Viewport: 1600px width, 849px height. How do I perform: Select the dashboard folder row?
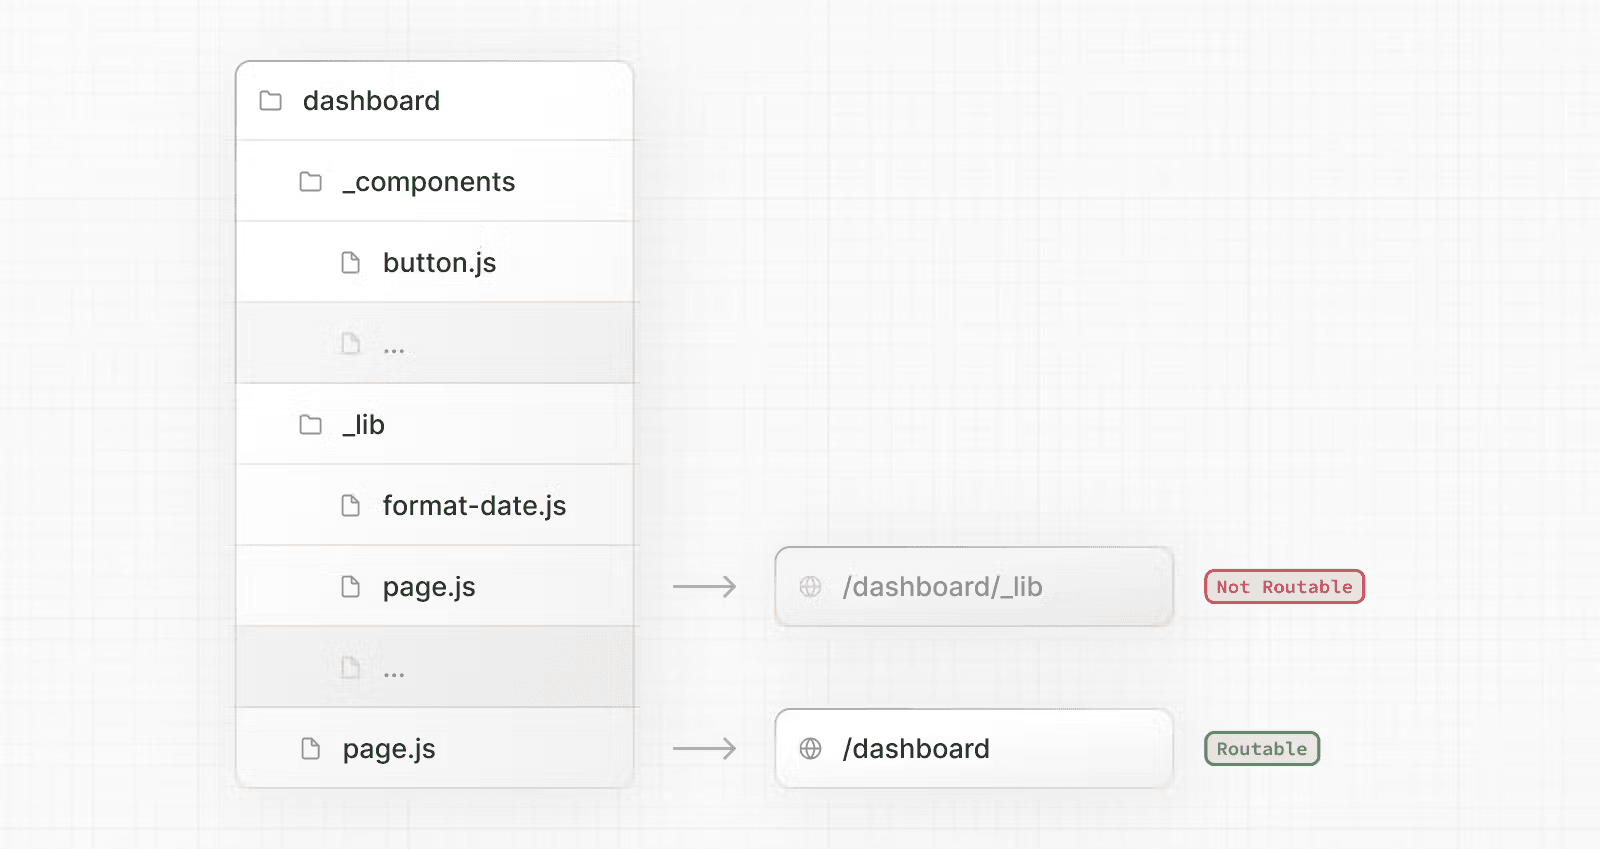(435, 101)
